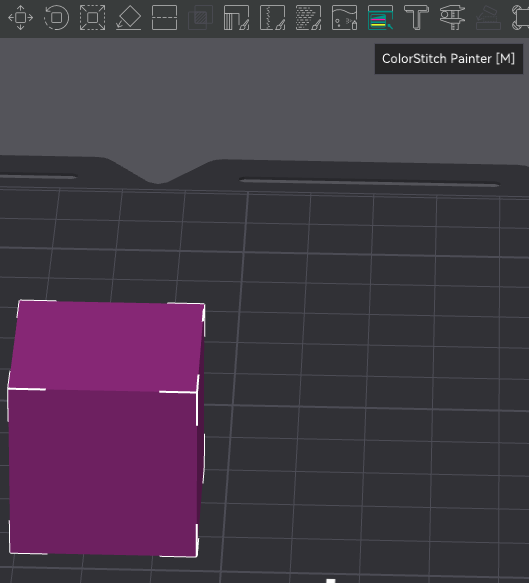Open the Measure caliper tool

(x=452, y=17)
